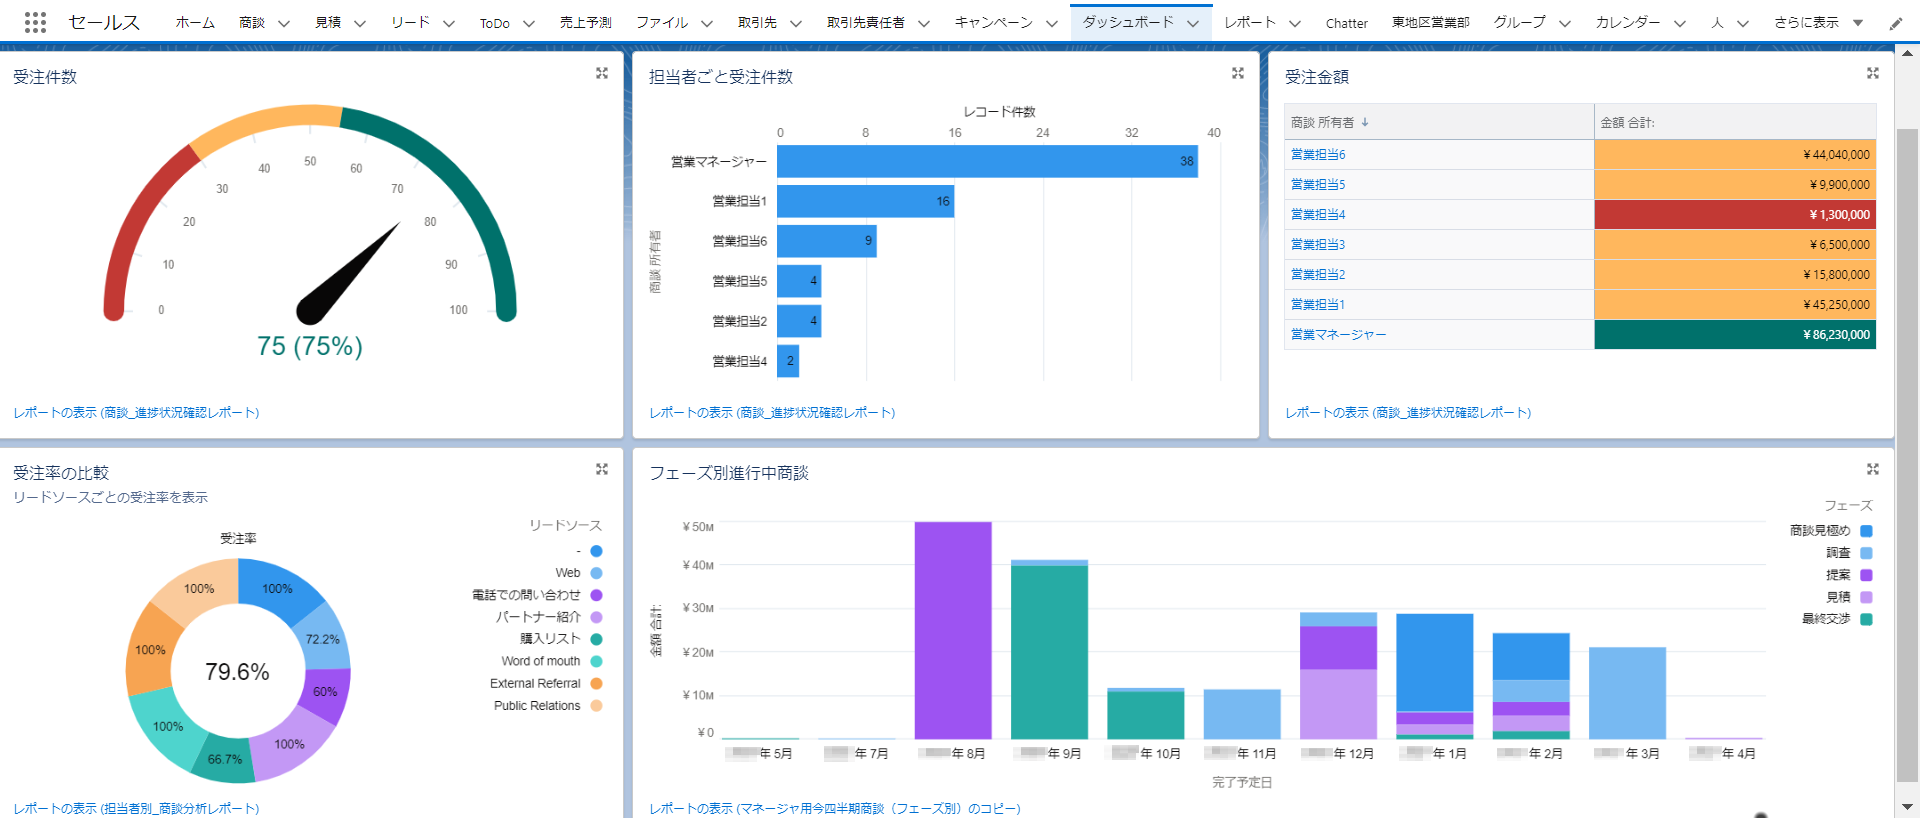The width and height of the screenshot is (1920, 818).
Task: Expand the 受注件数 gauge widget
Action: tap(602, 73)
